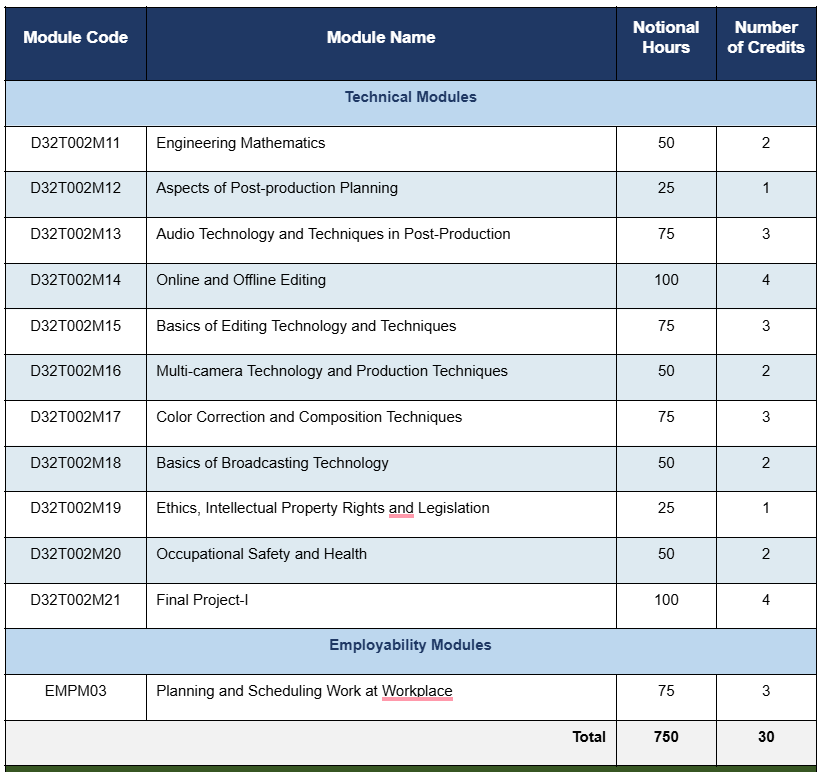Select the Number of Credits header cell
Image resolution: width=822 pixels, height=772 pixels.
tap(765, 38)
